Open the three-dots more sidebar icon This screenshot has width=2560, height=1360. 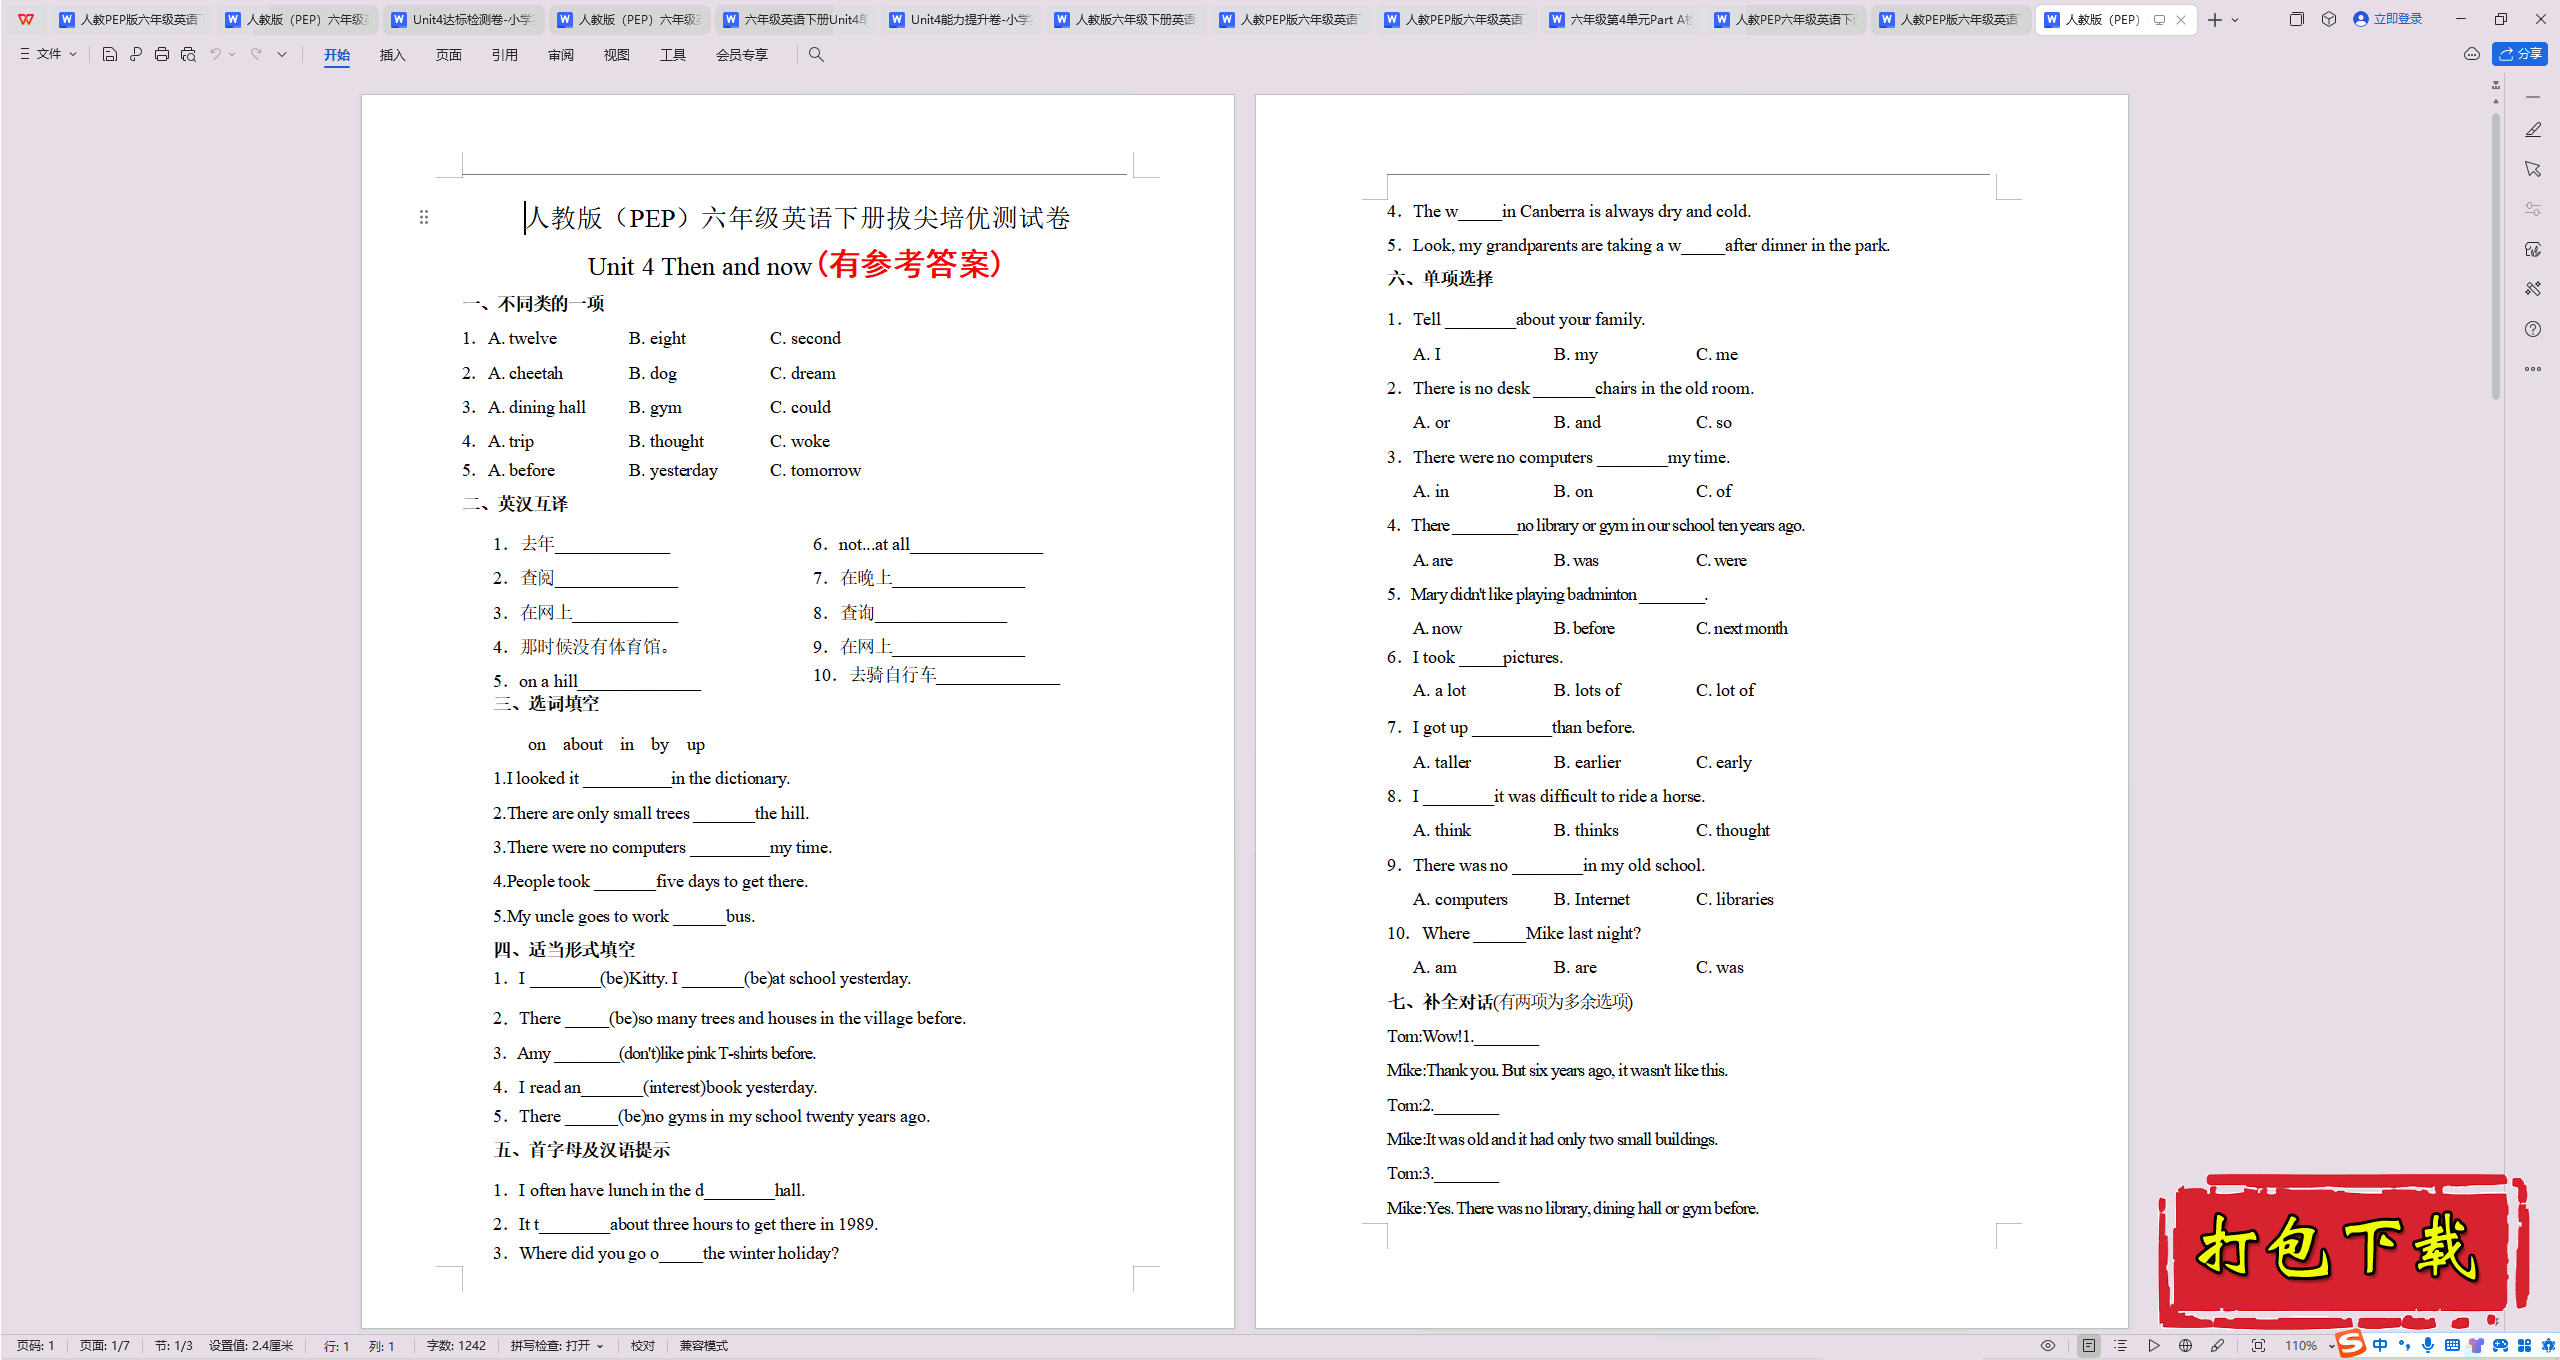(x=2533, y=369)
